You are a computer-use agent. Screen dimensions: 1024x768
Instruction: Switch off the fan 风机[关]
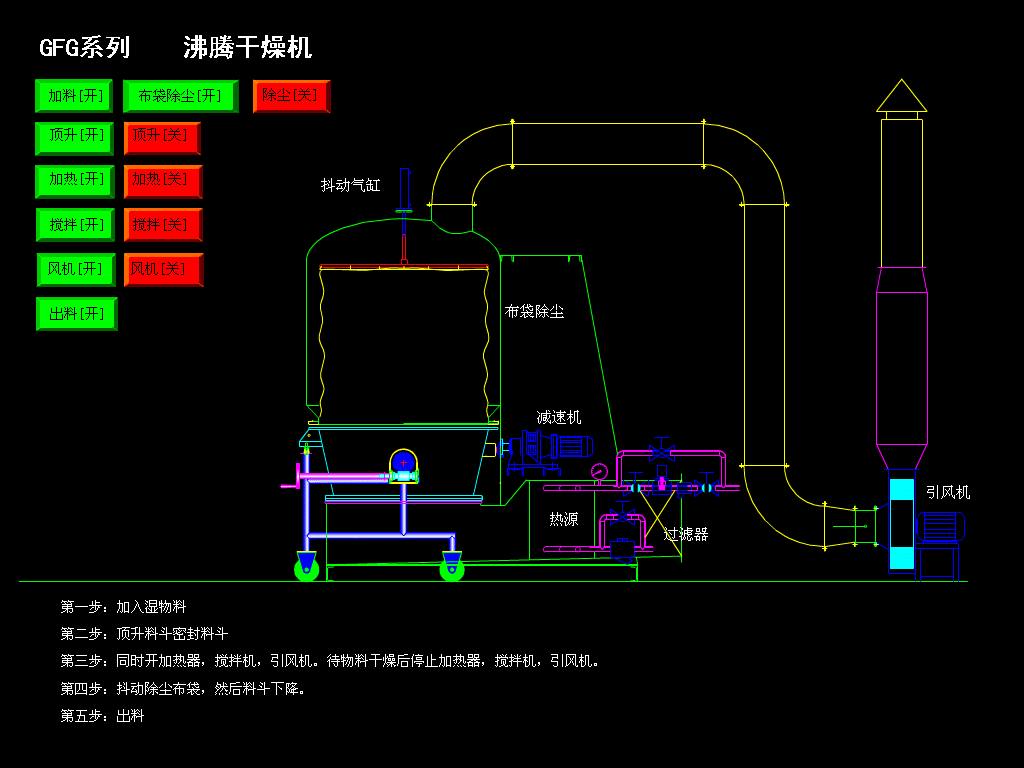point(163,269)
